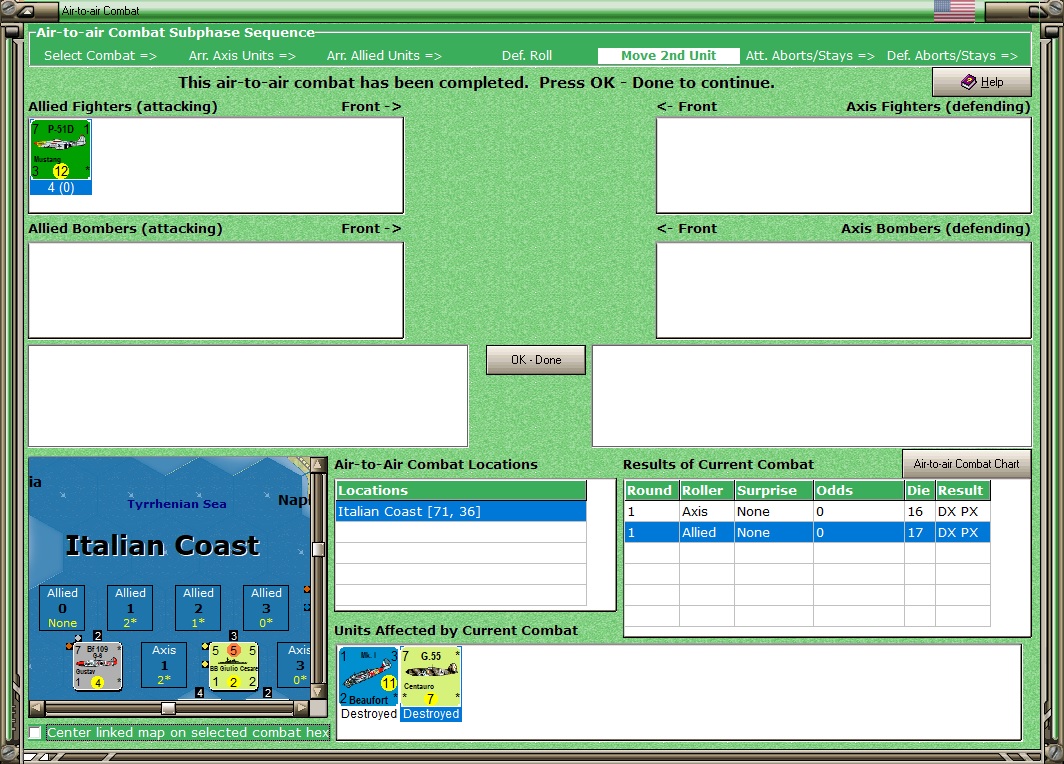Image resolution: width=1064 pixels, height=764 pixels.
Task: Click the Die column header
Action: pyautogui.click(x=919, y=491)
